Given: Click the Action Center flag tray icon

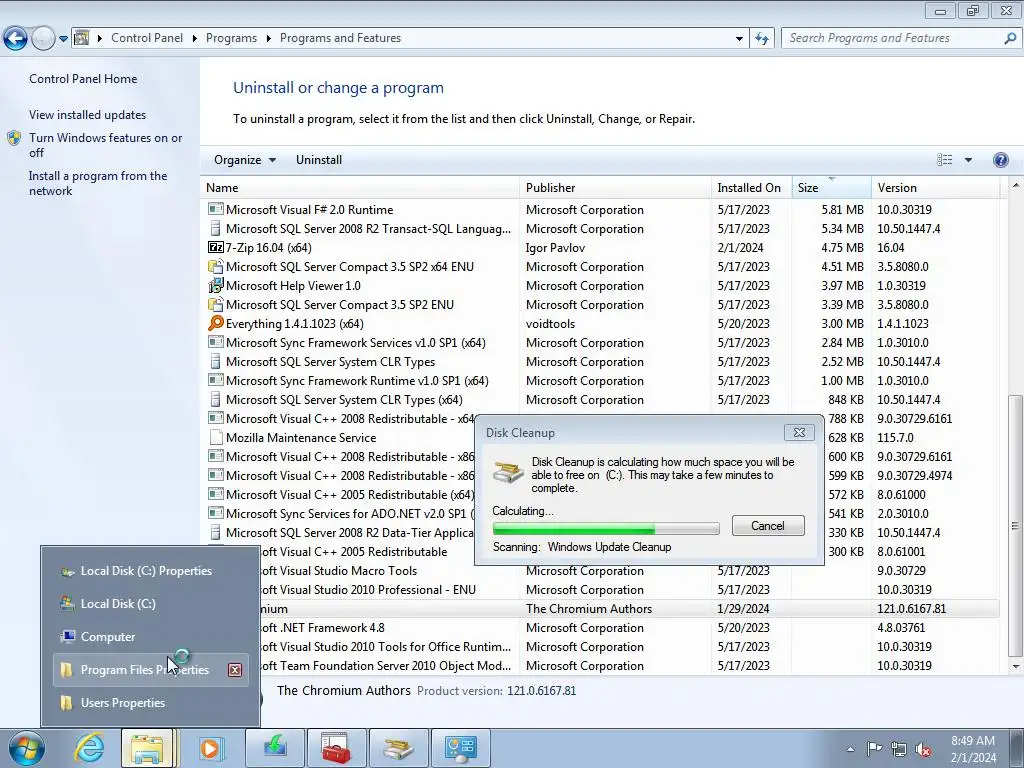Looking at the screenshot, I should tap(874, 749).
